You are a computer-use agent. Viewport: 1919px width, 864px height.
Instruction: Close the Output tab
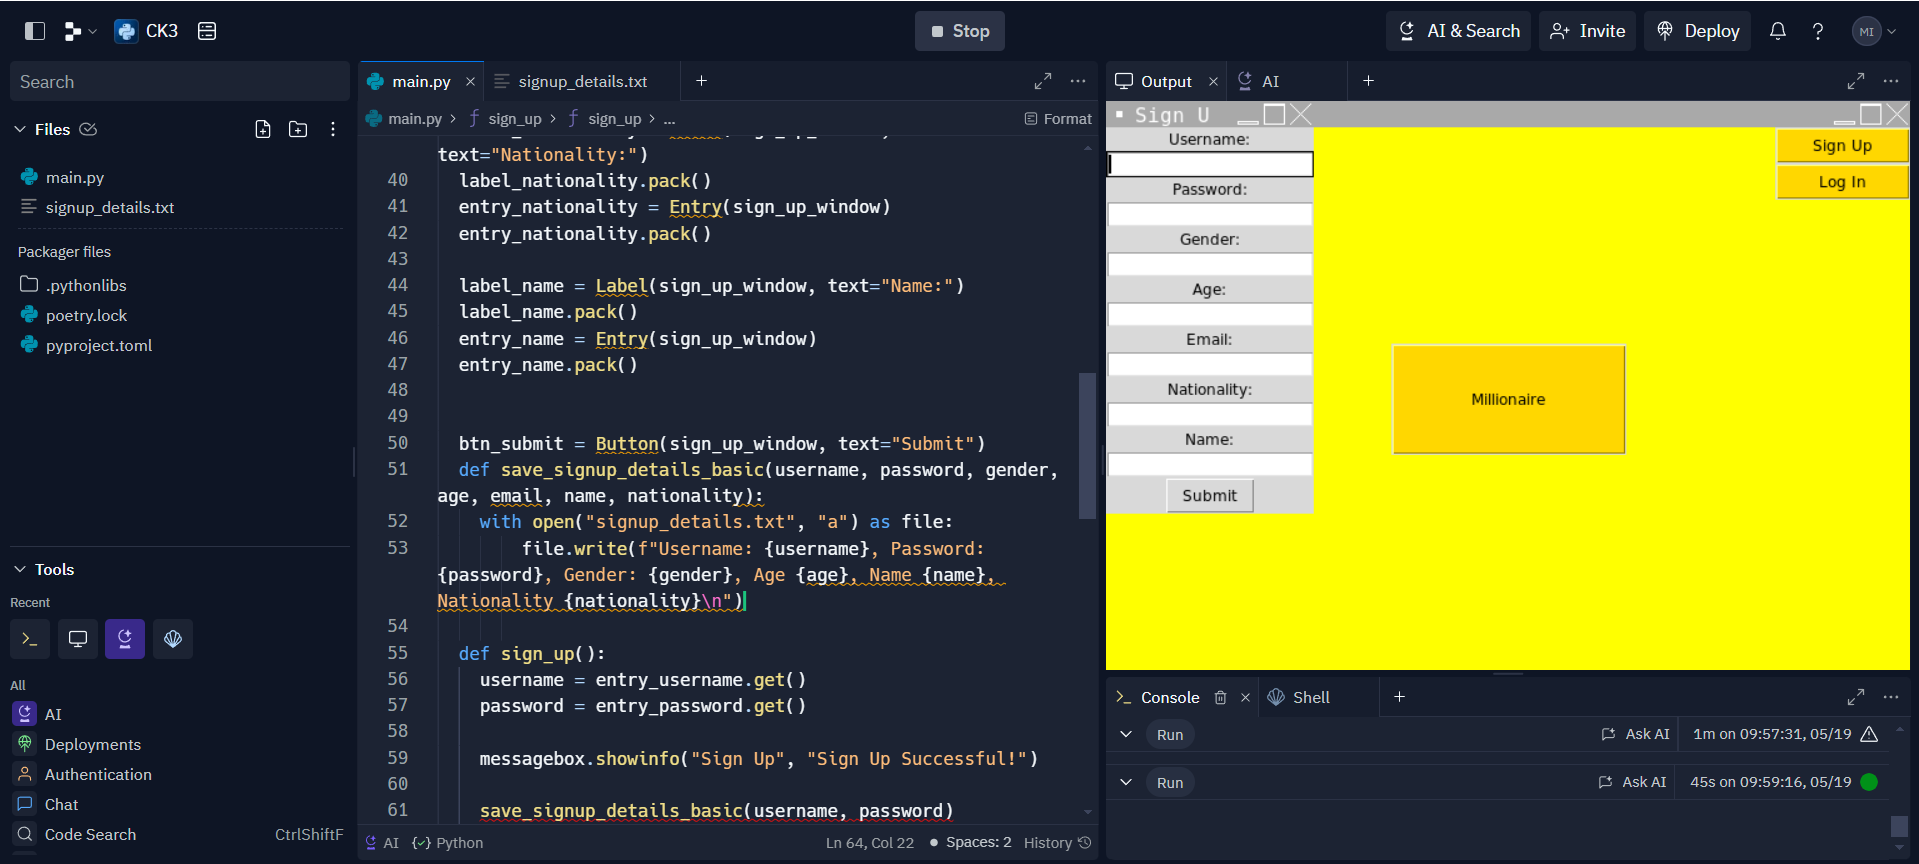pyautogui.click(x=1213, y=81)
